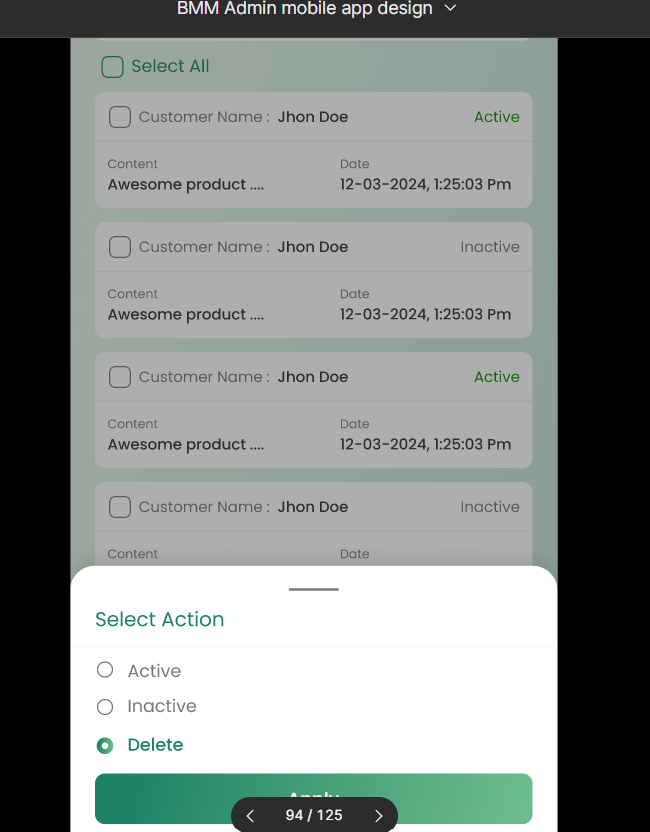This screenshot has height=832, width=650.
Task: Tick checkbox of second Jhon Doe card
Action: 120,247
